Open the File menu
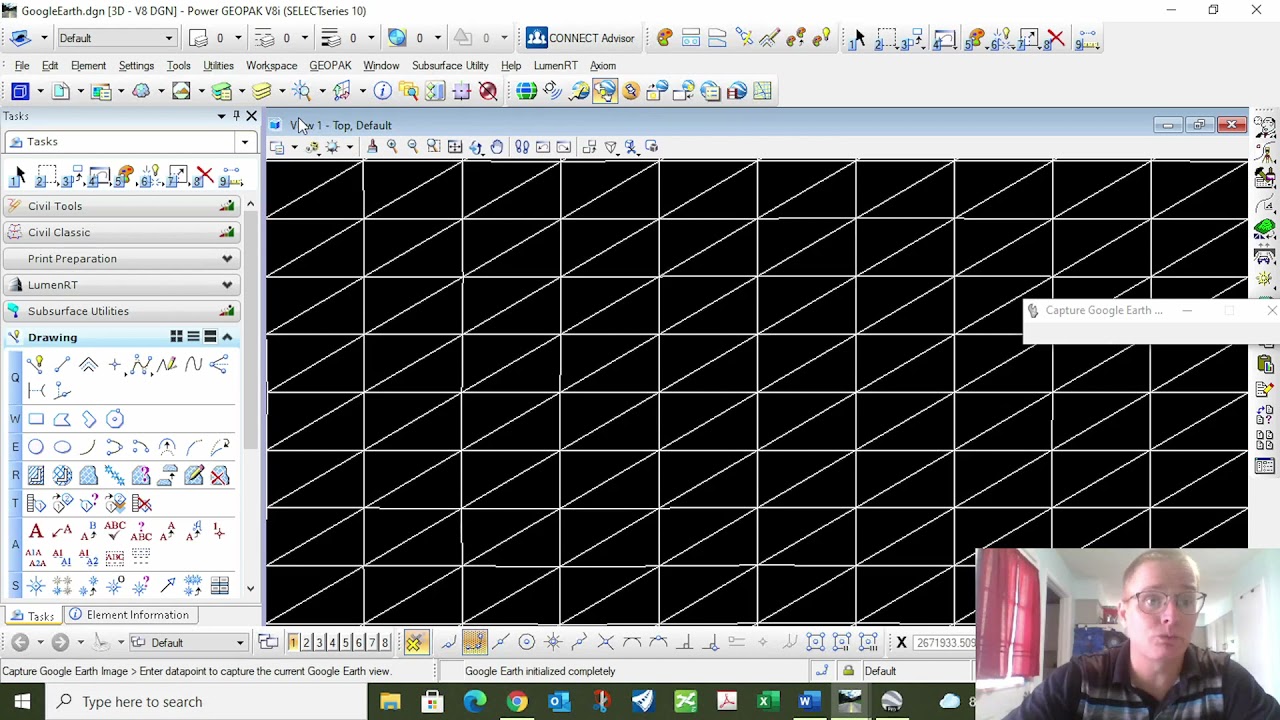Viewport: 1280px width, 720px height. (x=21, y=66)
